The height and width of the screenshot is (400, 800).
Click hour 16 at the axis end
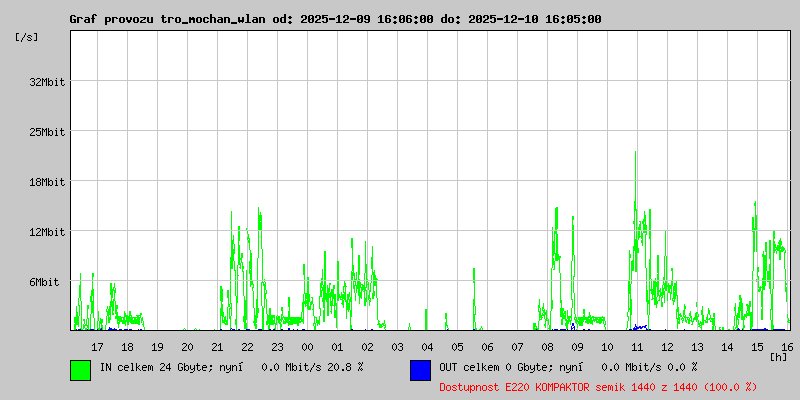pos(787,346)
